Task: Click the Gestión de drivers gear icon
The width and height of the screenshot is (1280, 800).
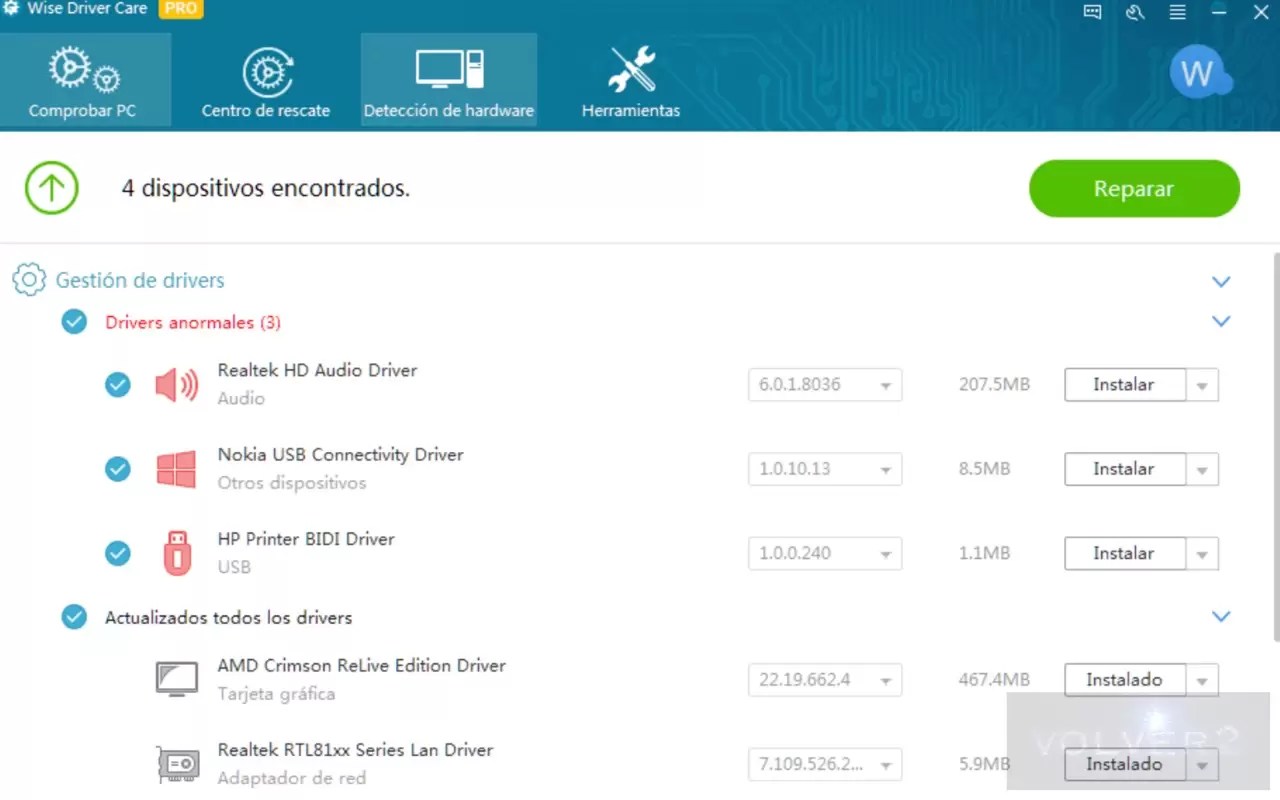Action: pos(29,280)
